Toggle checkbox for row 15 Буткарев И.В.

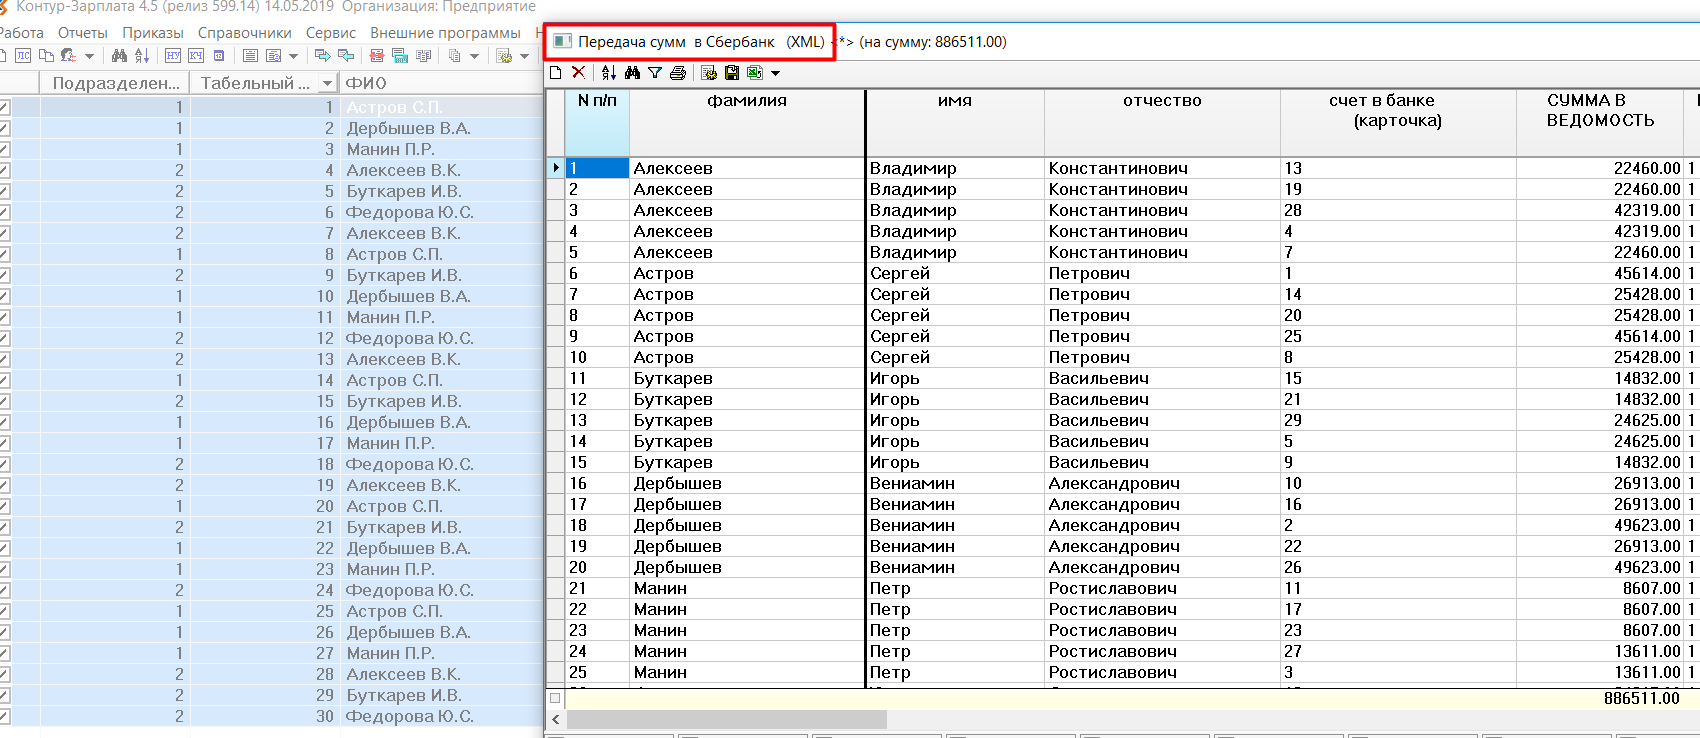(x=4, y=401)
